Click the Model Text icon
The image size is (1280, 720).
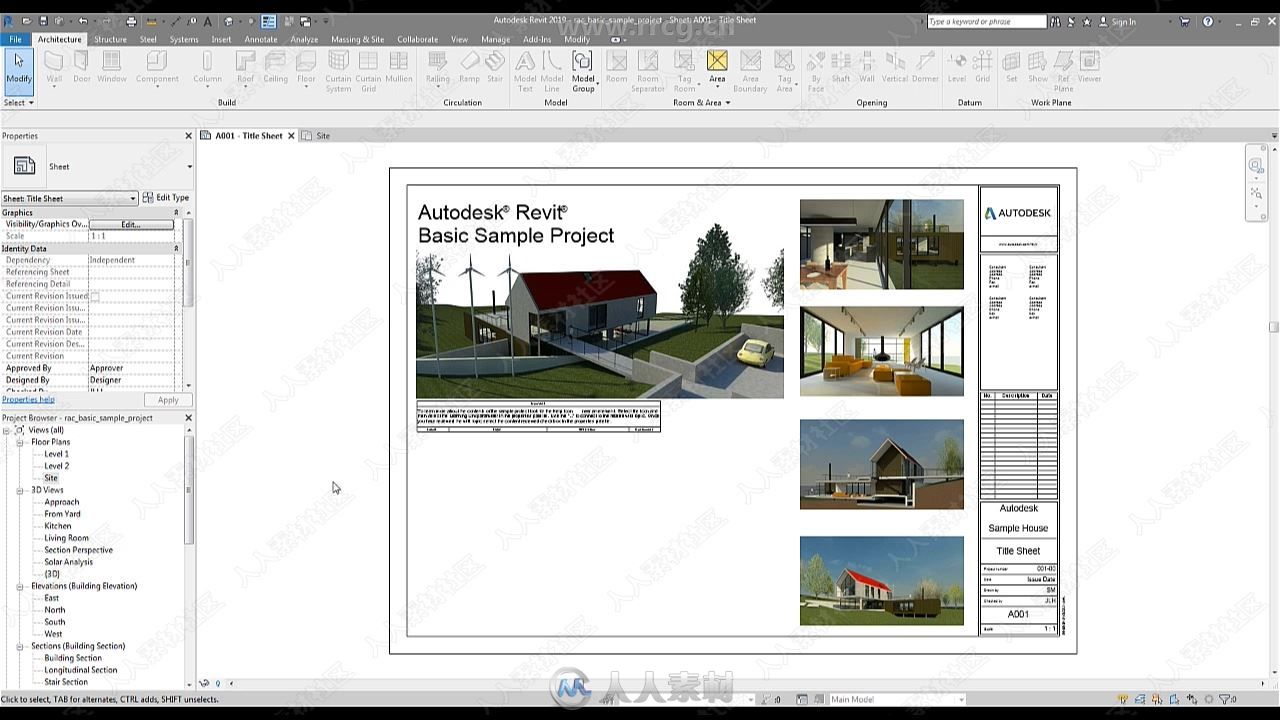(x=525, y=61)
